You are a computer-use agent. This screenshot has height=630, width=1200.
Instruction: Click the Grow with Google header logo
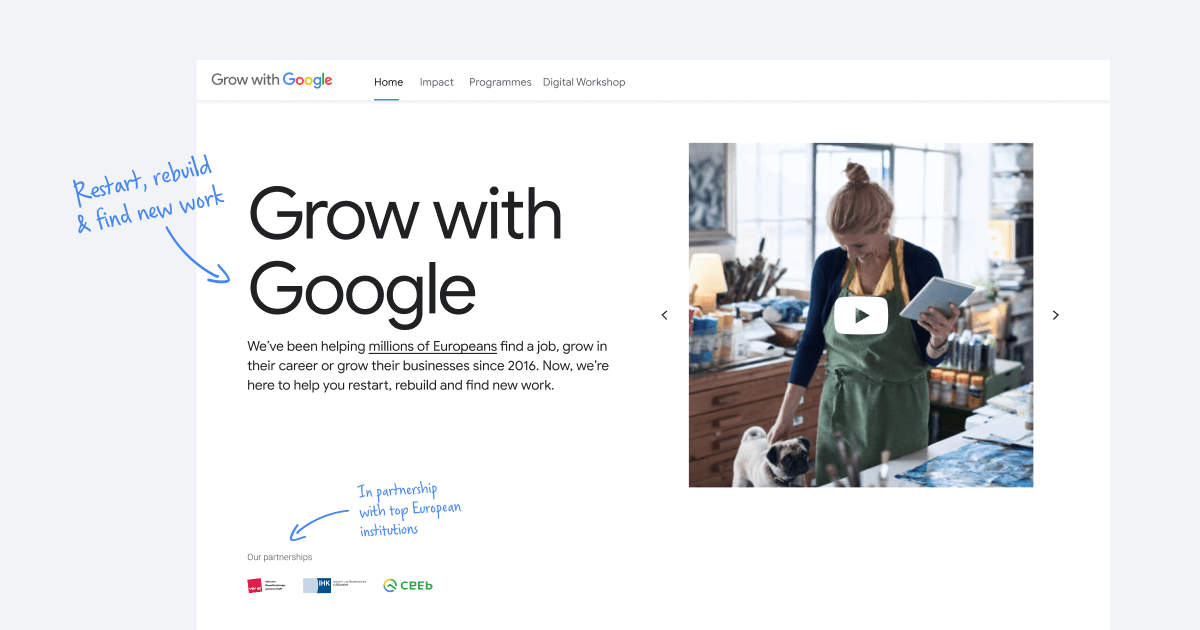click(271, 80)
